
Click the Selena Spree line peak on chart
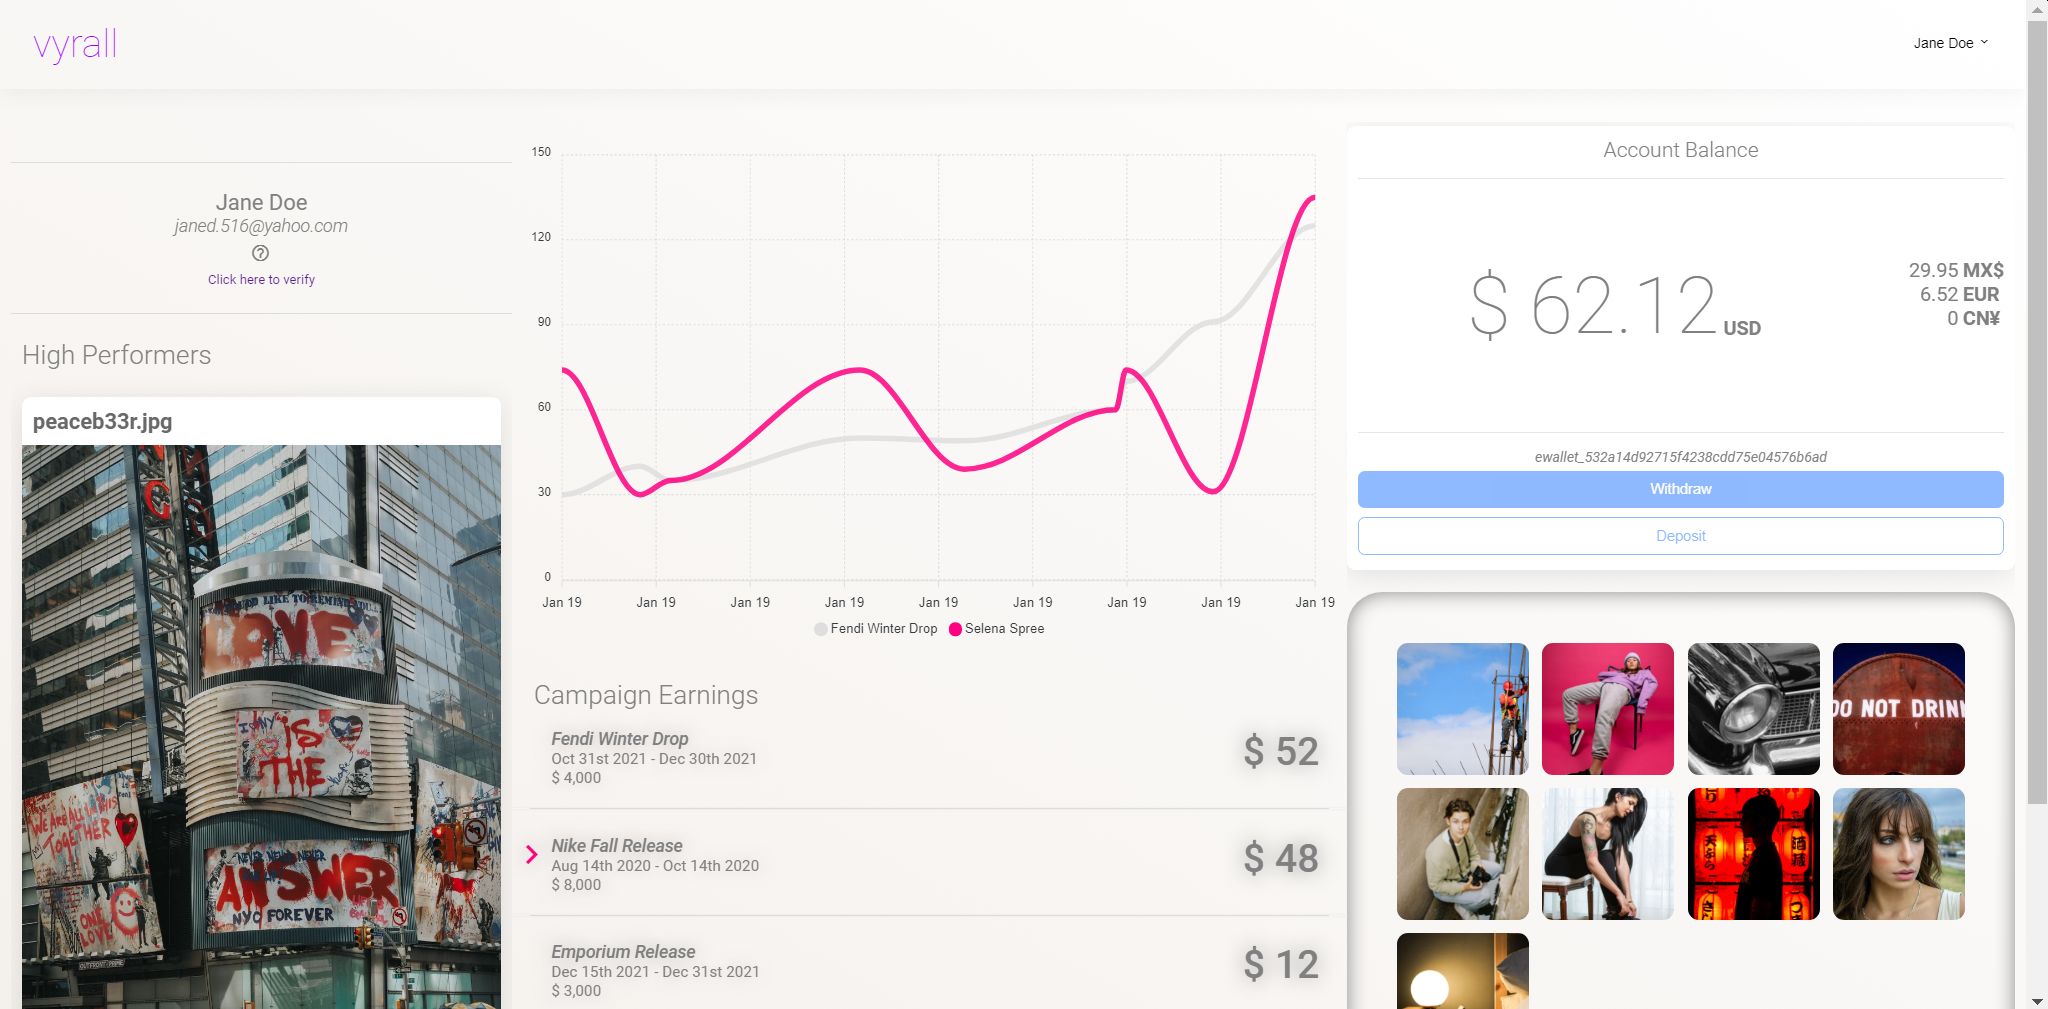[1313, 198]
